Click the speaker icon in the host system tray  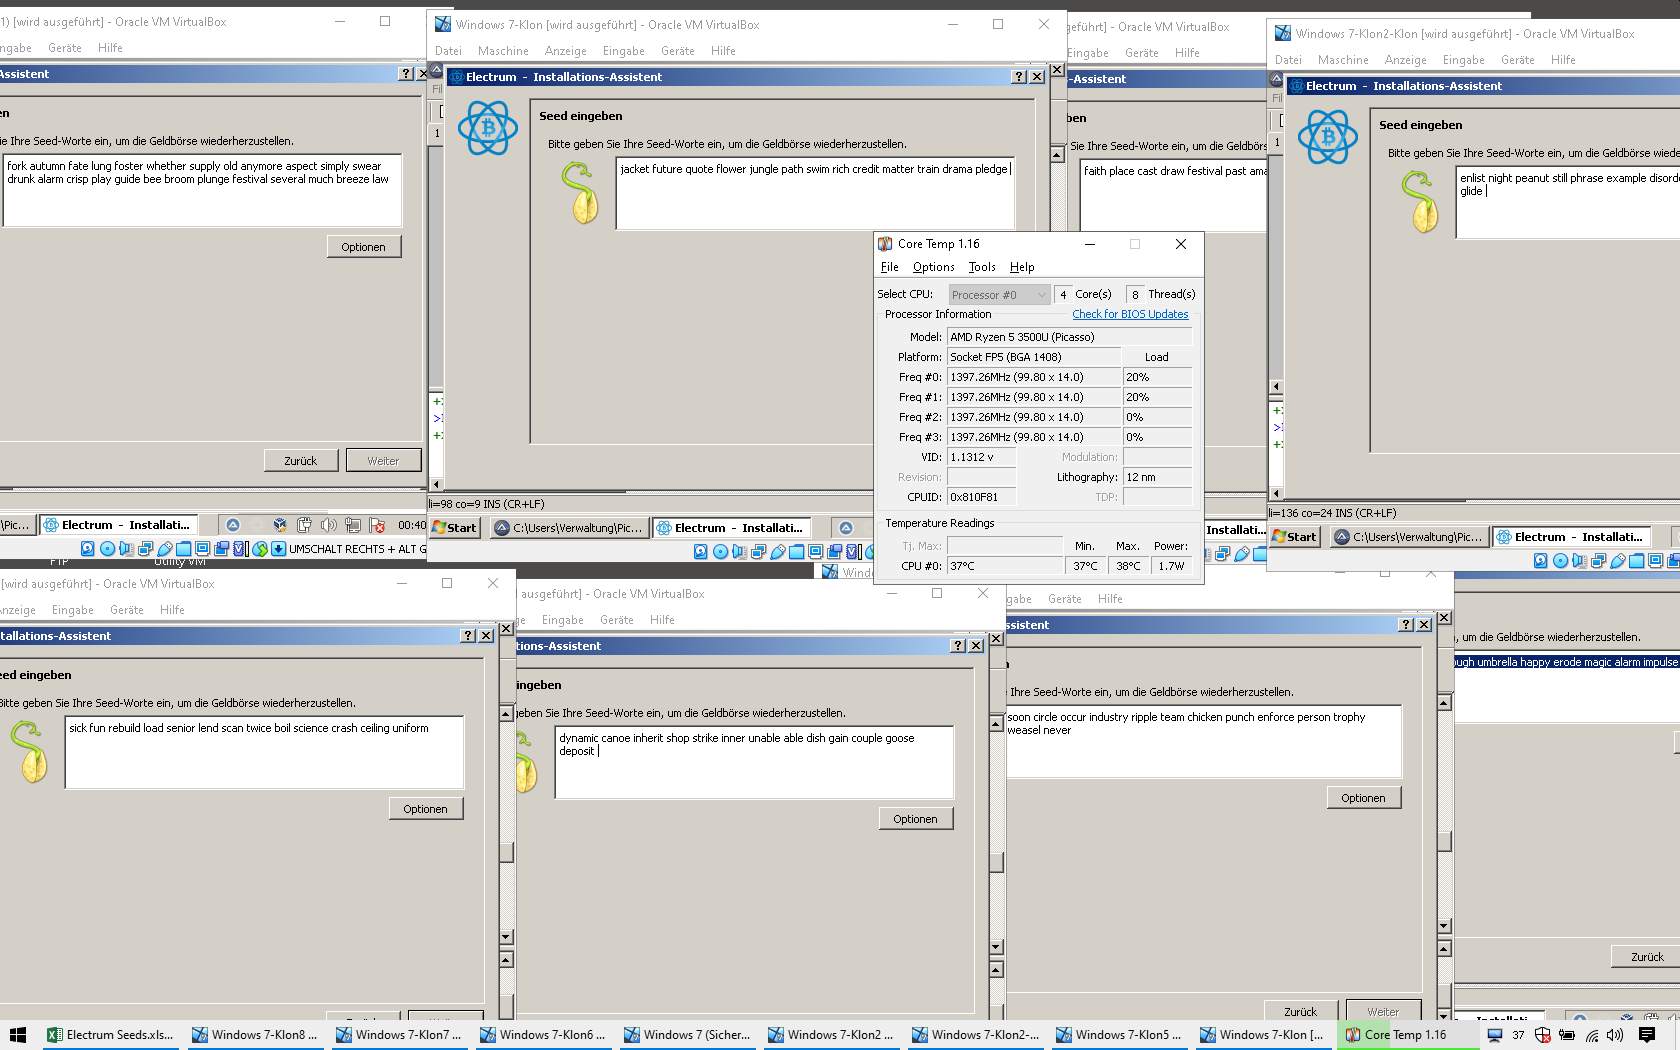1615,1036
